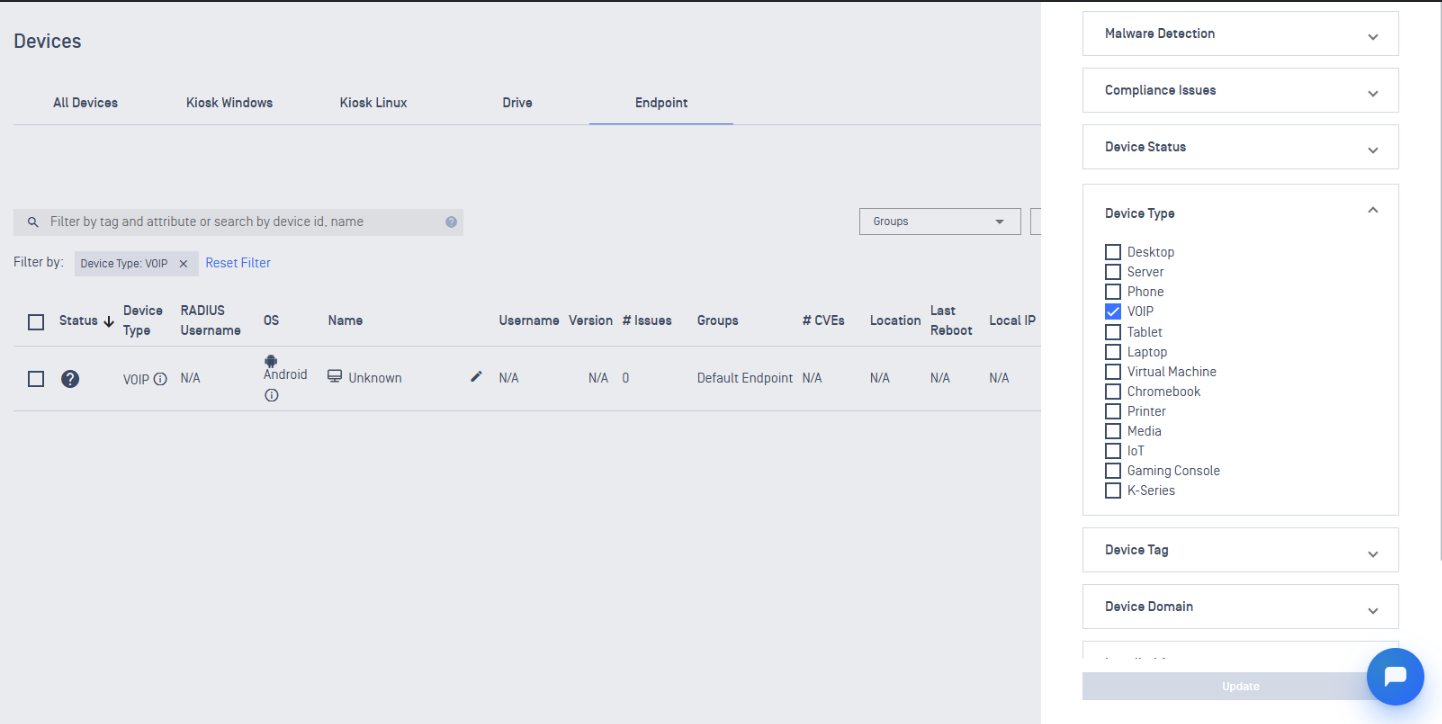Sort by the Local IP column header
The image size is (1442, 724).
[x=1012, y=321]
